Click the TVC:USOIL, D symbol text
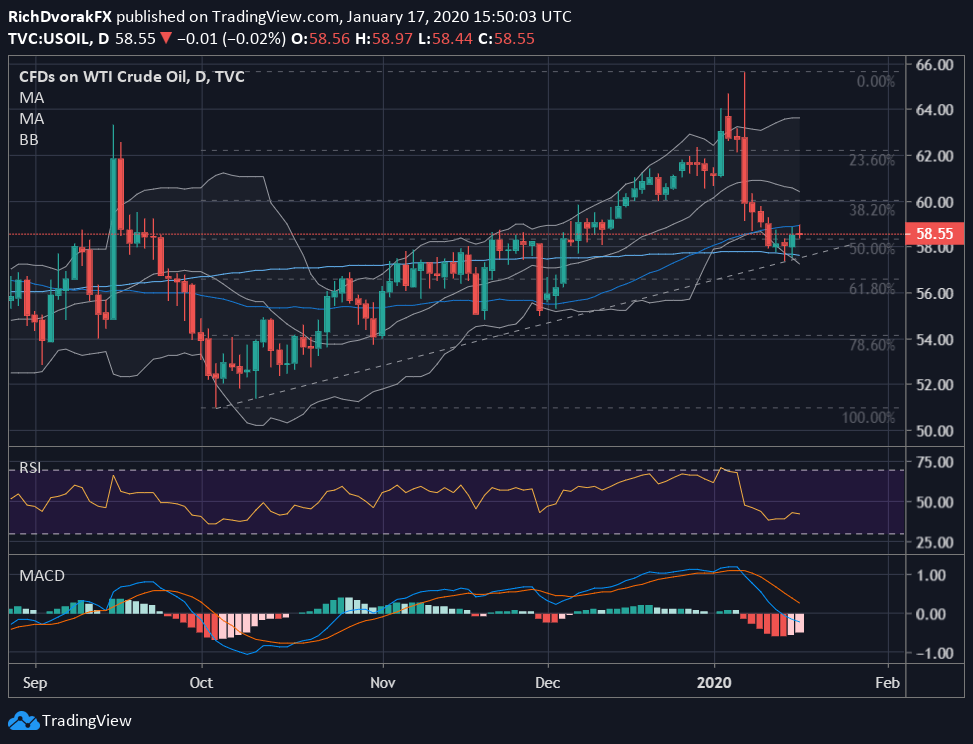Viewport: 973px width, 744px height. coord(58,38)
